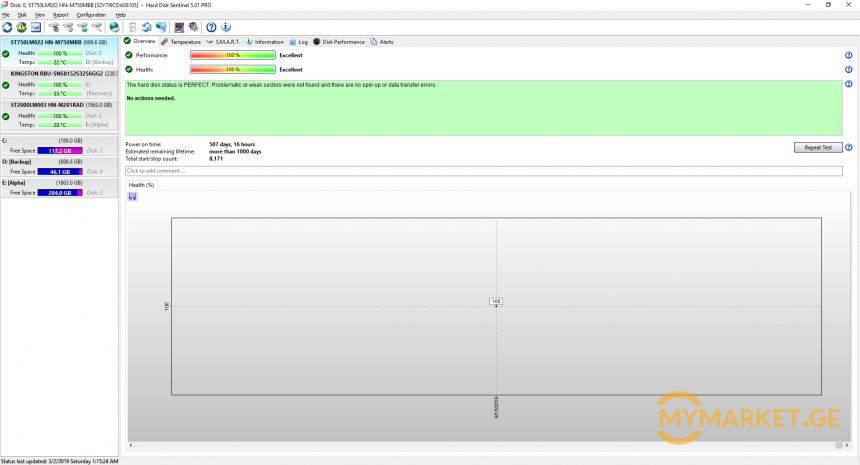Click the gray disk speaker toolbar icon
This screenshot has height=465, width=860.
click(194, 27)
